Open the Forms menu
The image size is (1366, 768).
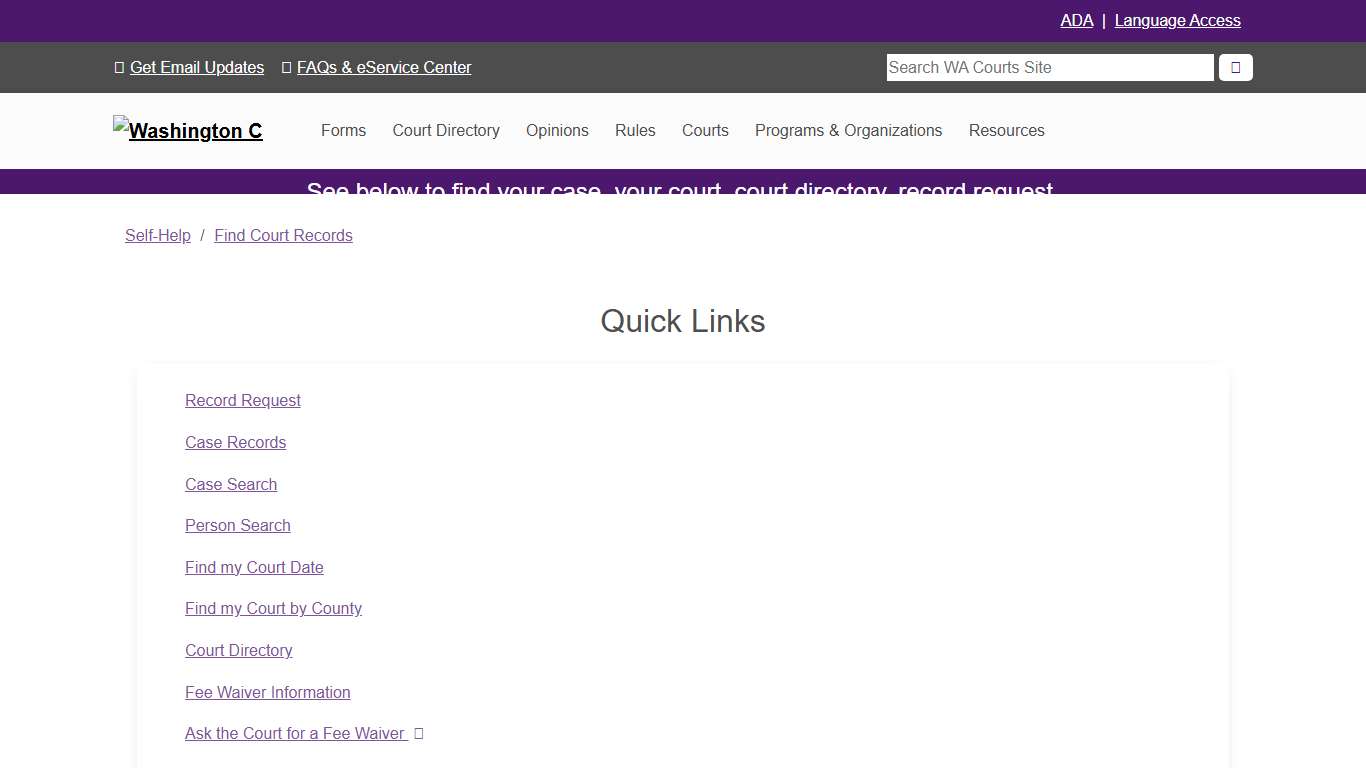[x=343, y=131]
